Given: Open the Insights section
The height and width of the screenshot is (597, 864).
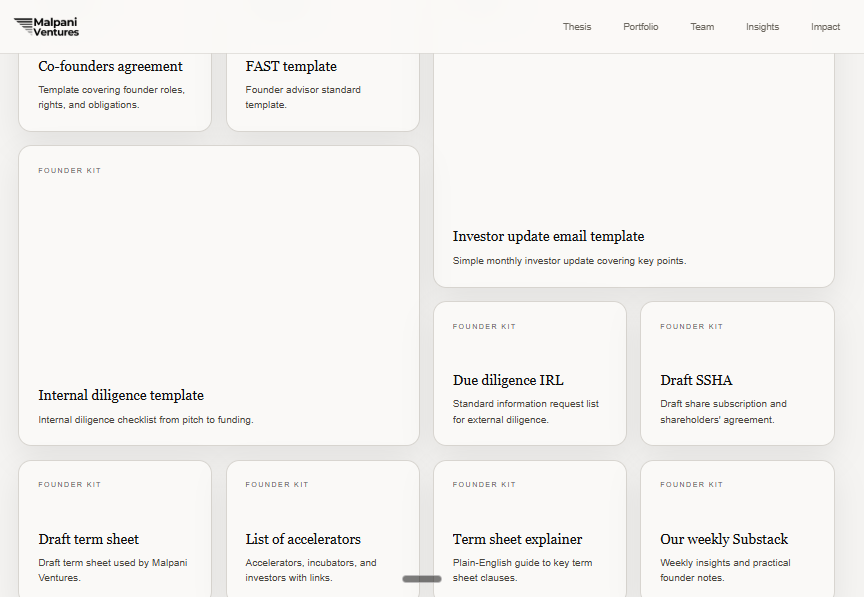Looking at the screenshot, I should click(x=762, y=27).
